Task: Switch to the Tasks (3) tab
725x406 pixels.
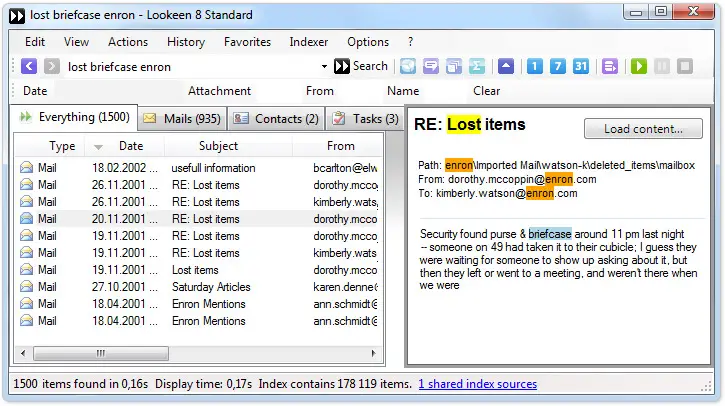Action: tap(365, 119)
